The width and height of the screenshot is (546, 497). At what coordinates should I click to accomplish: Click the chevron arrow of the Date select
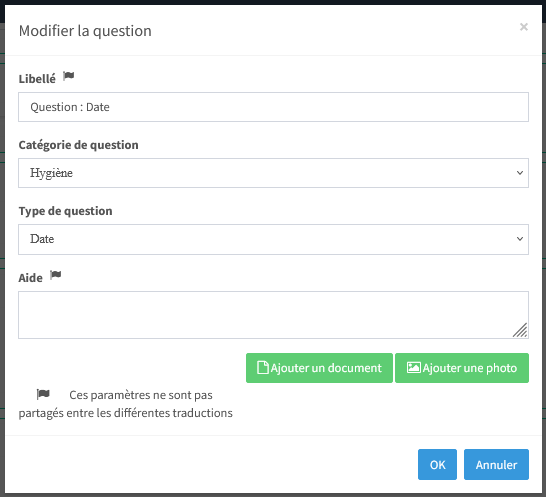[x=520, y=239]
